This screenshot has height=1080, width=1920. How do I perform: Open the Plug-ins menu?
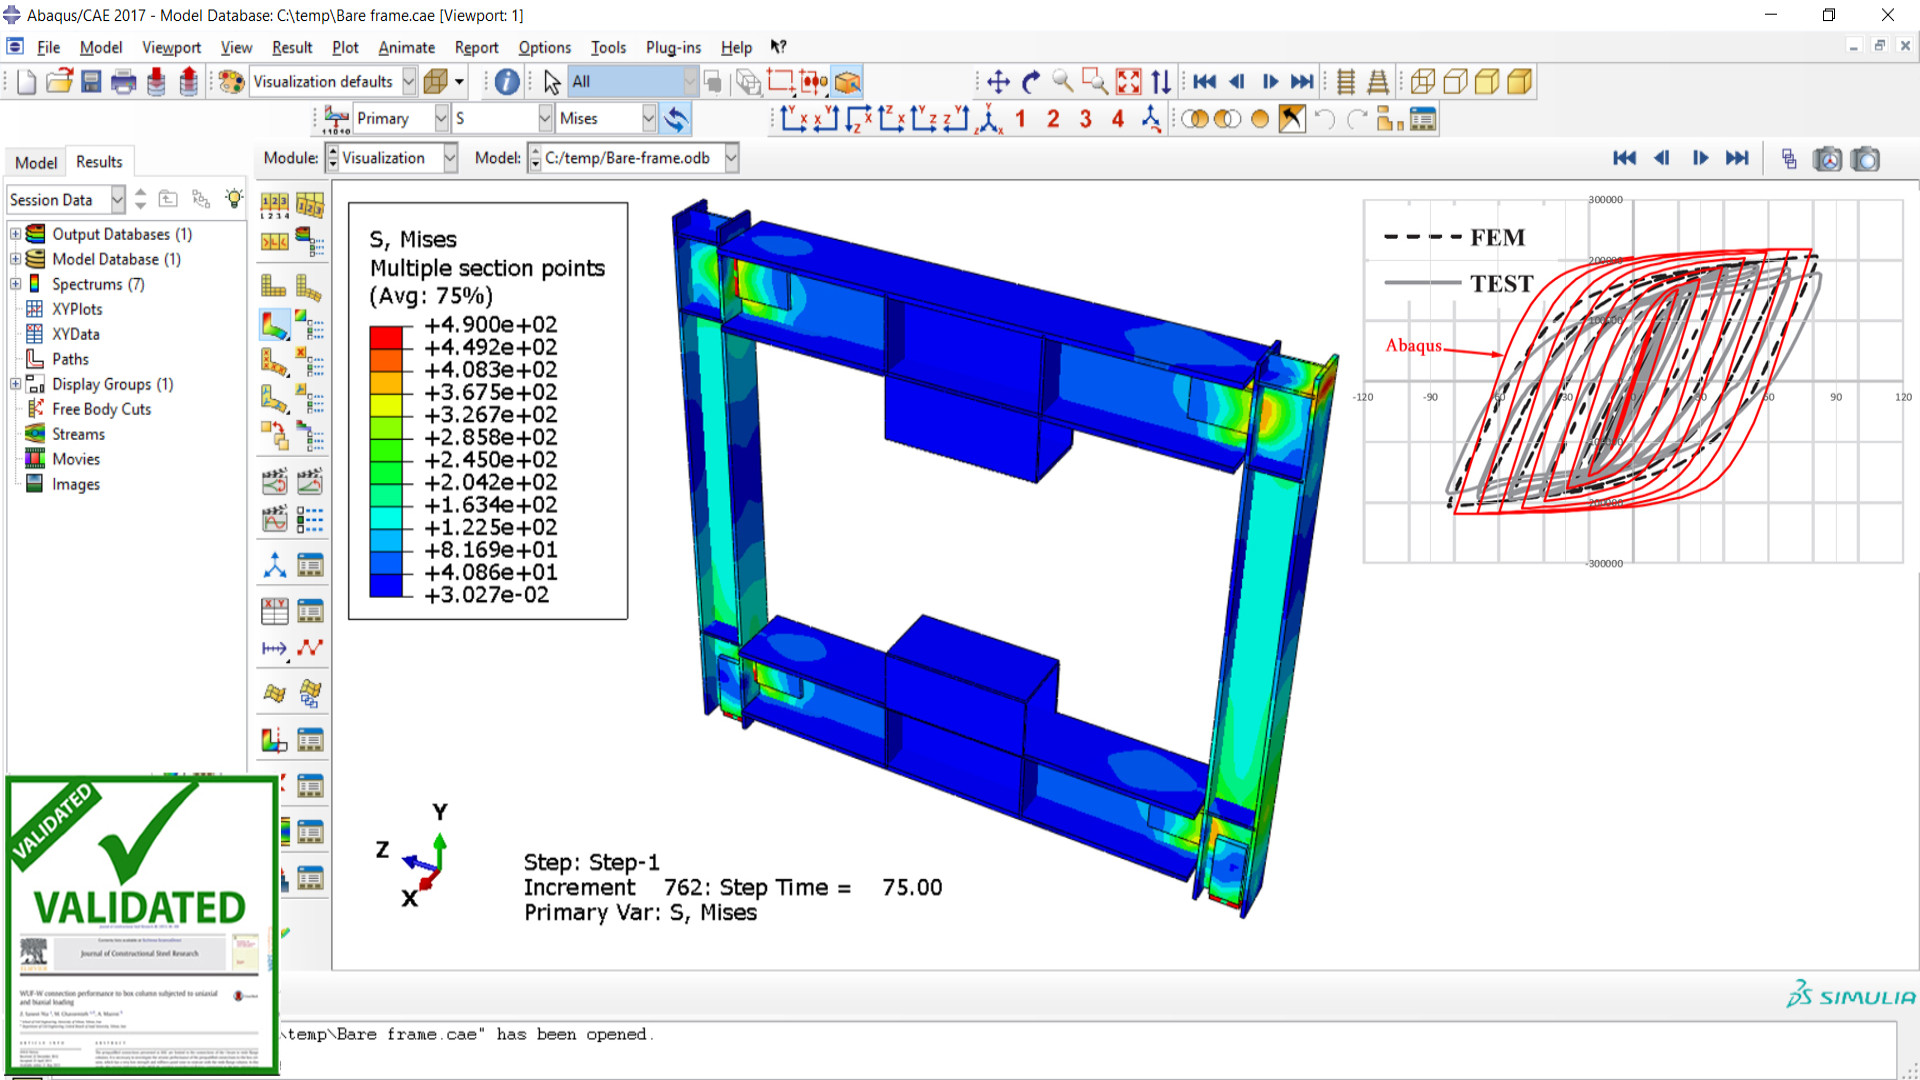[x=673, y=47]
